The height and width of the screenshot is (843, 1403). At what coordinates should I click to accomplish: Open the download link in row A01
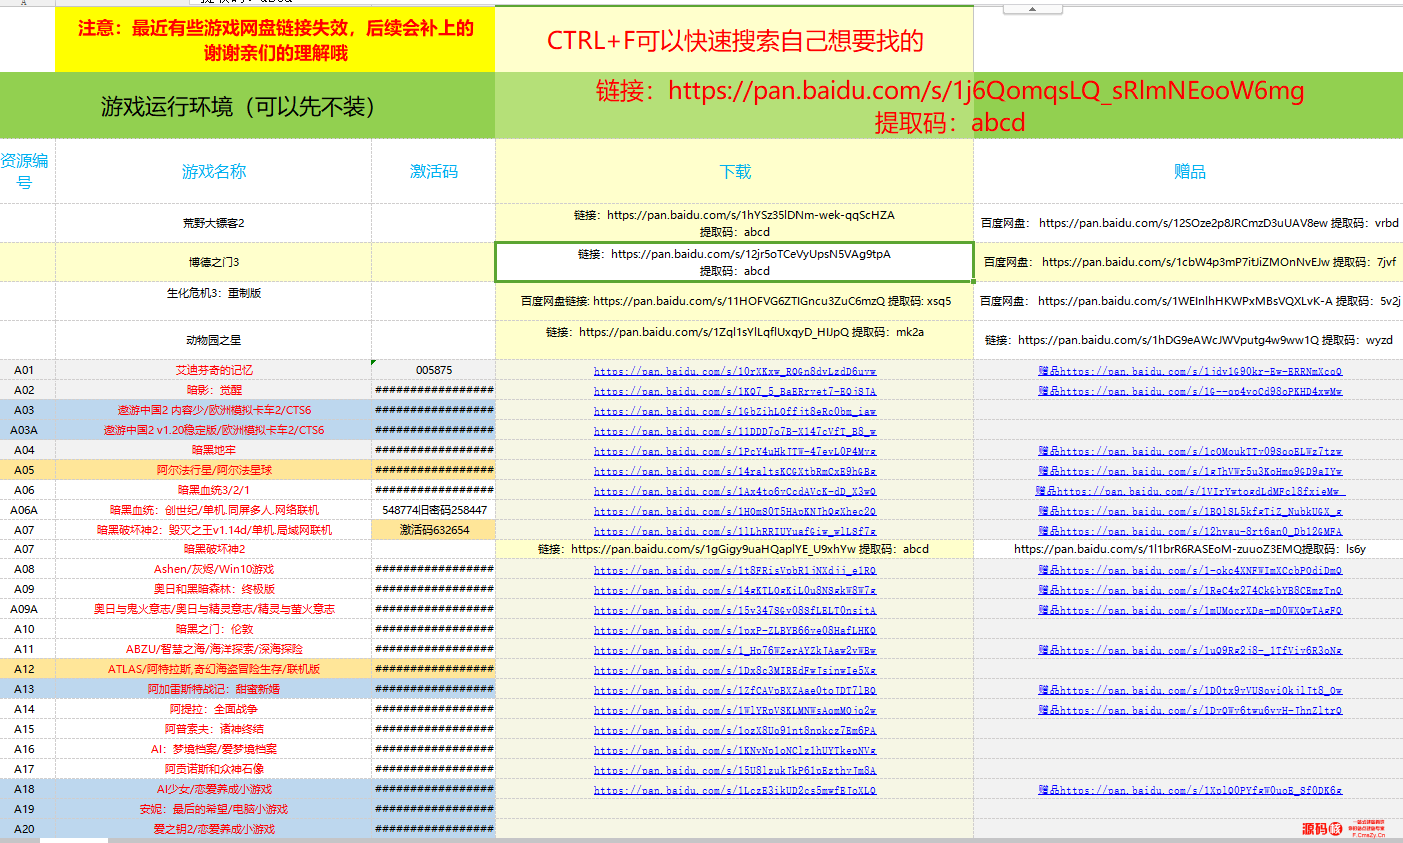735,371
